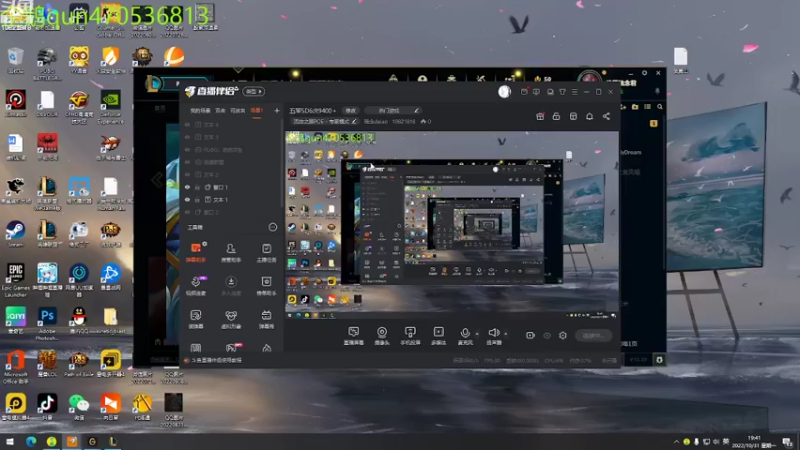800x450 pixels.
Task: Toggle visibility eye for 文本 4 source
Action: [187, 124]
